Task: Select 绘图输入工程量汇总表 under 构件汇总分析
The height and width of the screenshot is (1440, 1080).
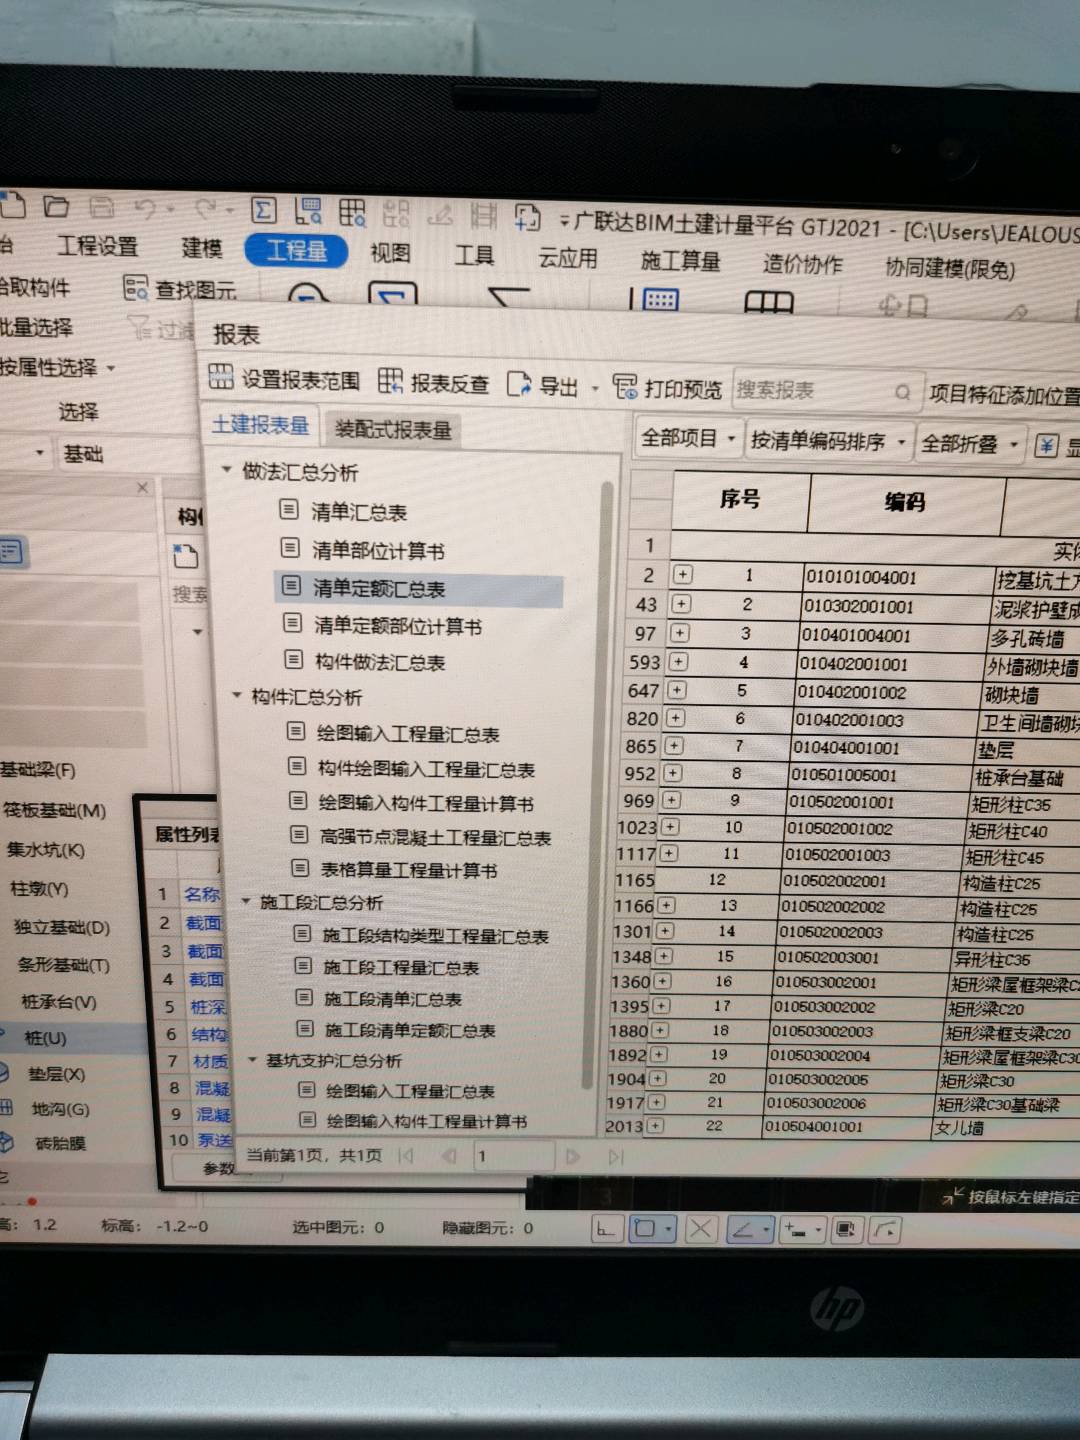Action: [x=408, y=734]
